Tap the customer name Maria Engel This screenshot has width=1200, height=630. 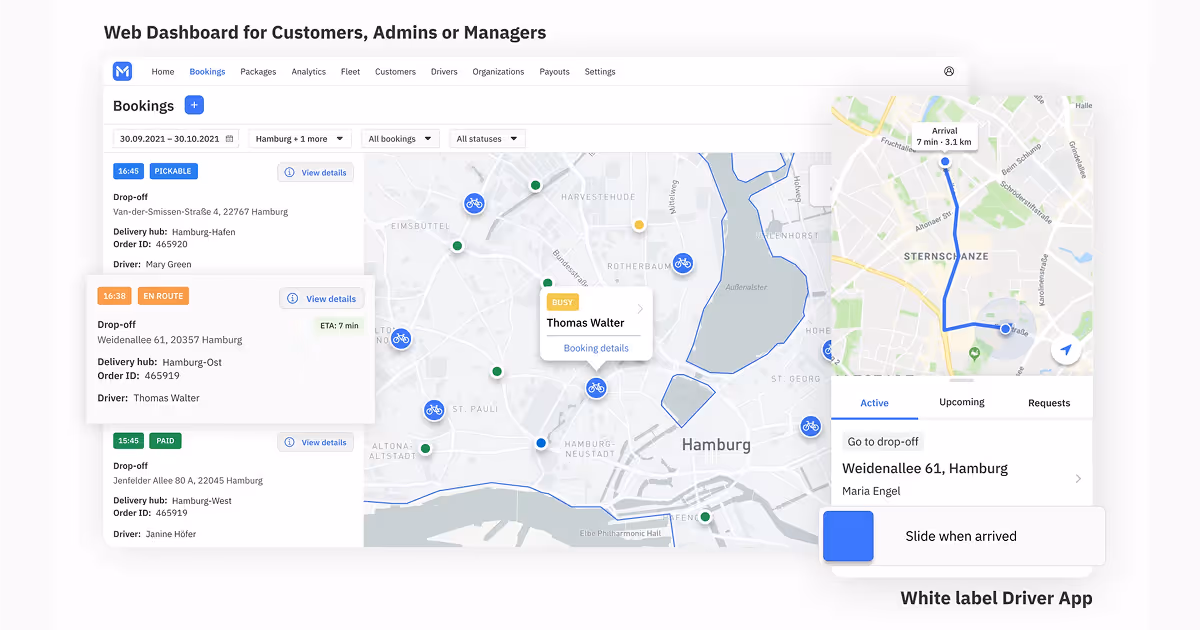871,491
